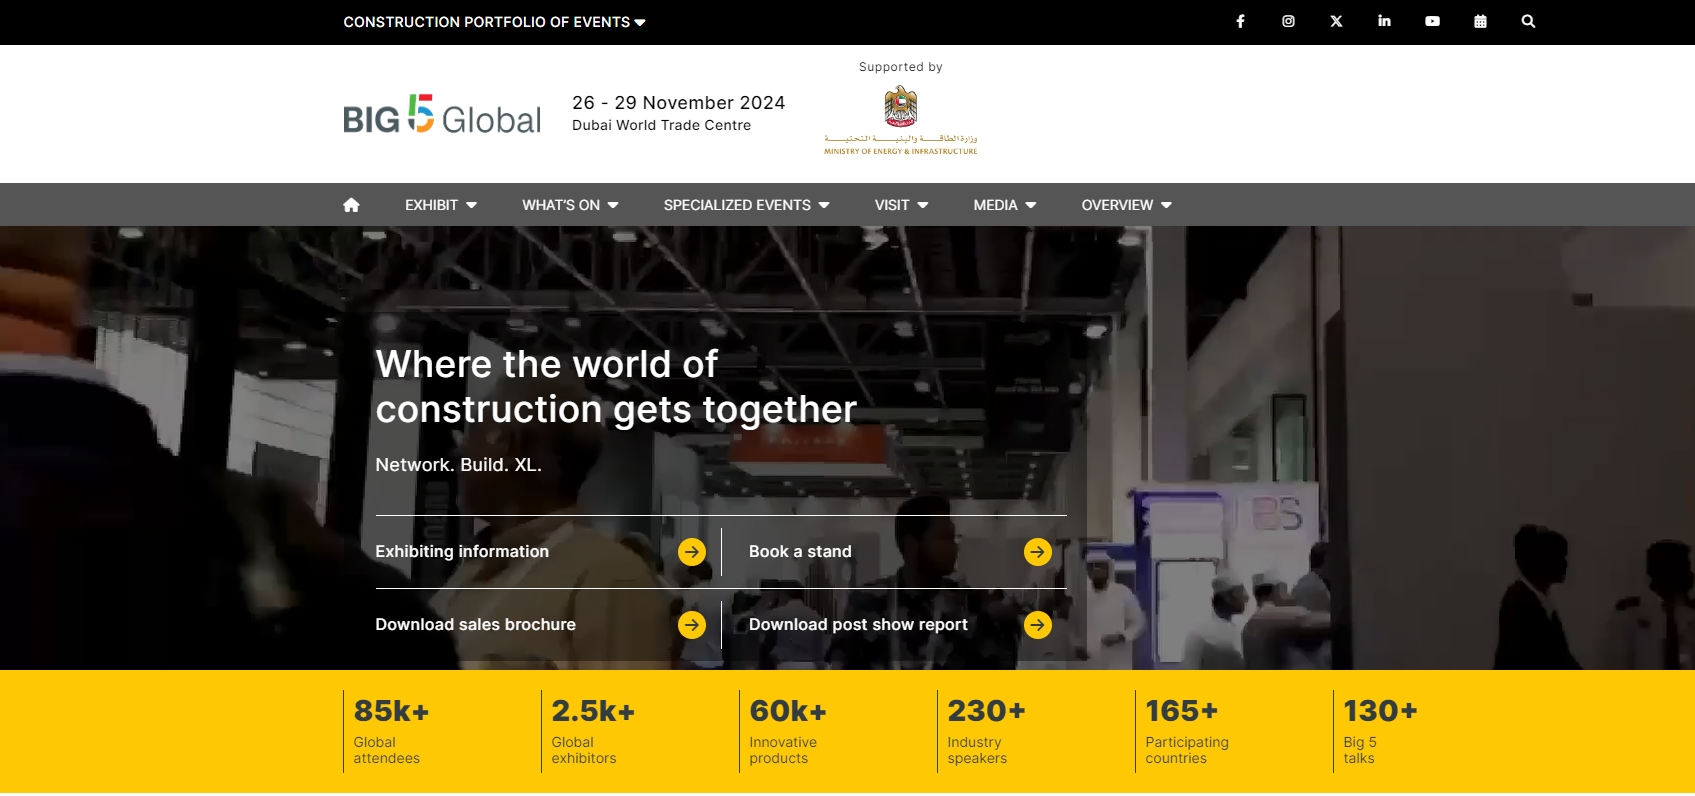Click the calendar icon in top bar
This screenshot has width=1695, height=796.
(1480, 21)
